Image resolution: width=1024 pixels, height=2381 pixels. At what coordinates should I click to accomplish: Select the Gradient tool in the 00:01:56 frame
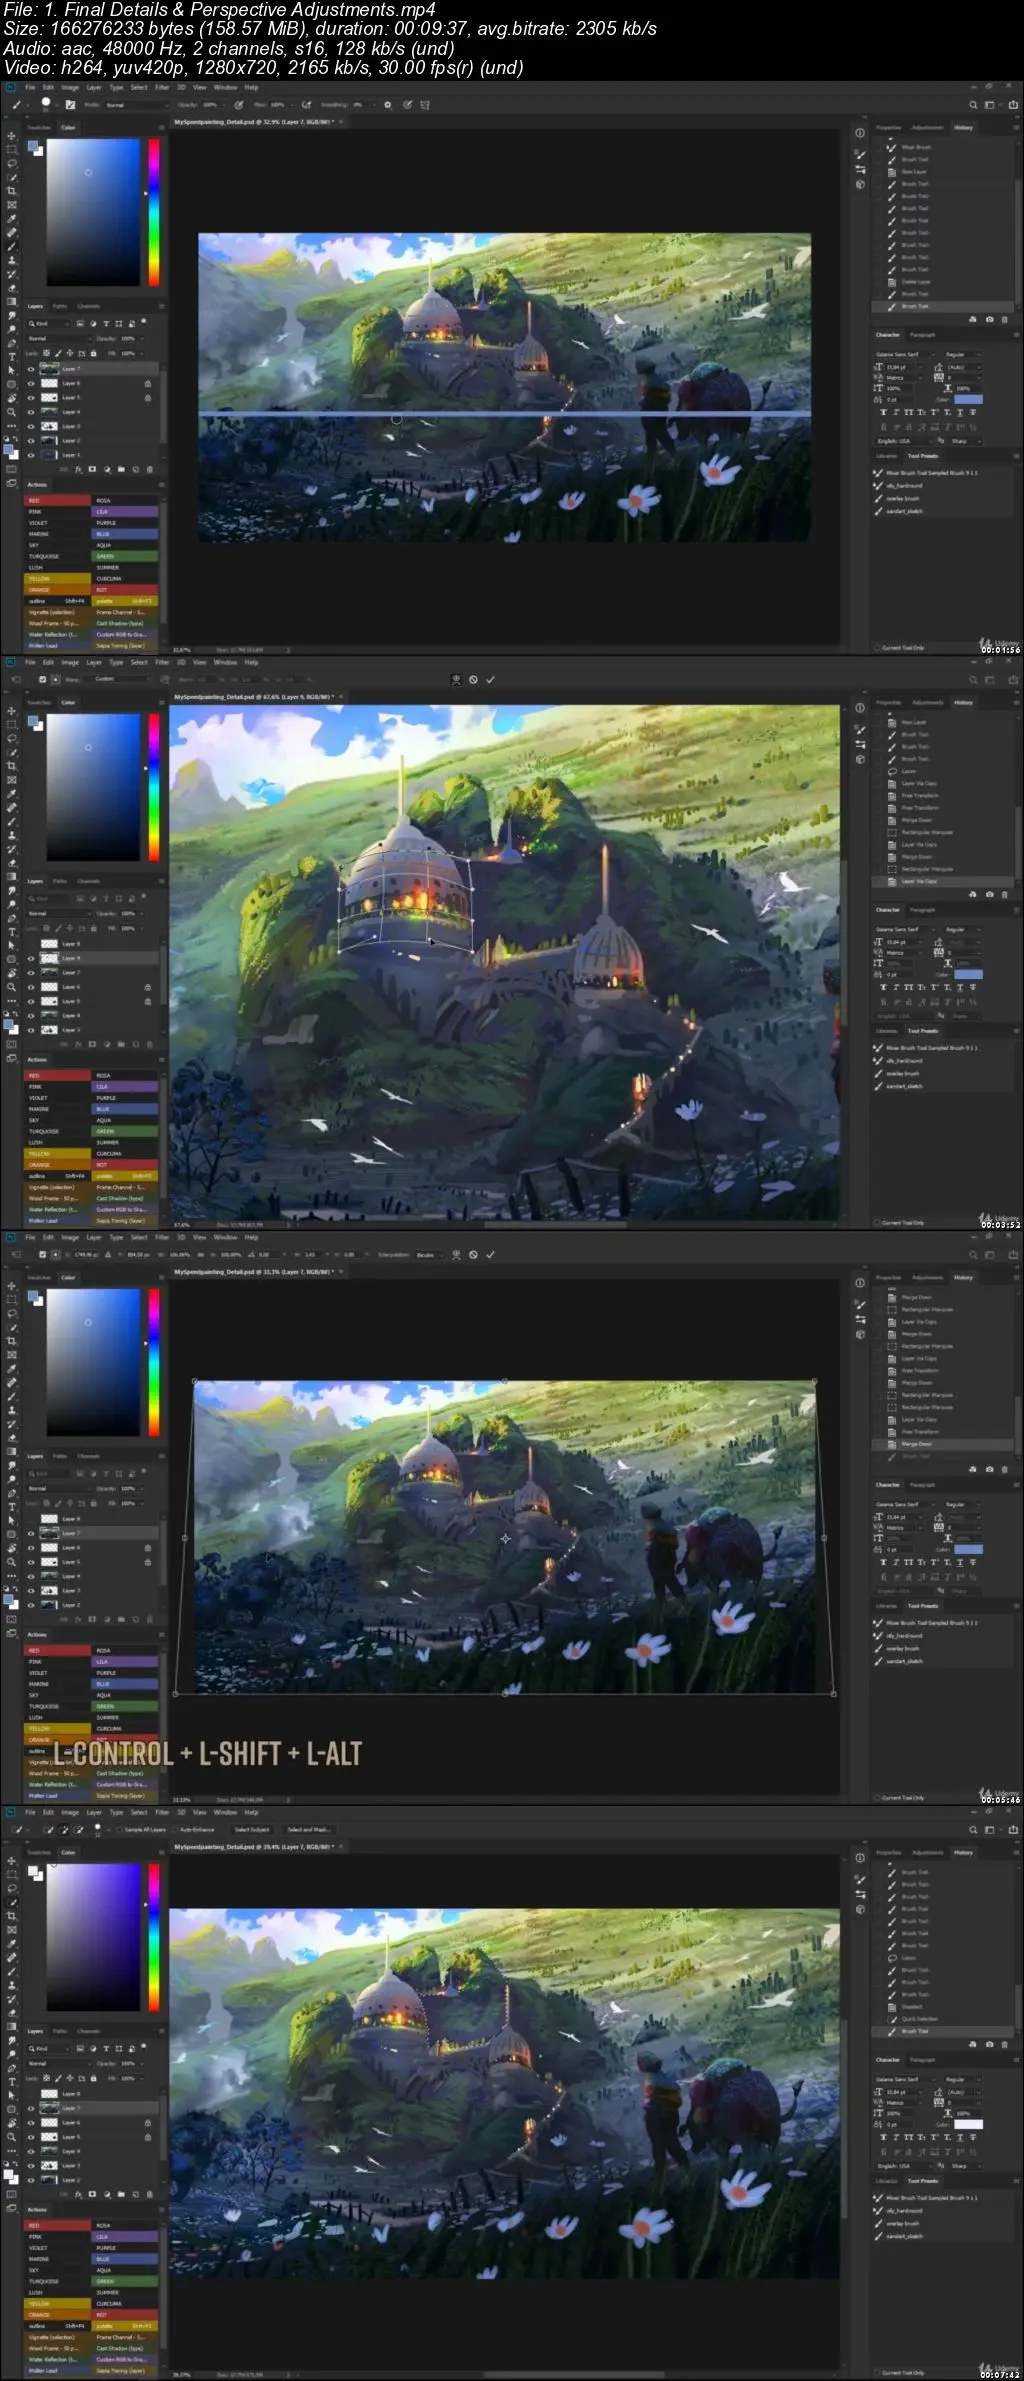point(11,302)
